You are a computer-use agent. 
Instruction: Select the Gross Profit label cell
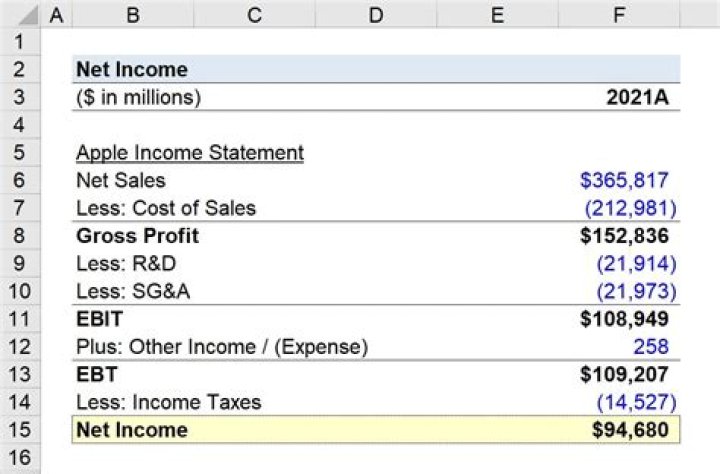click(137, 236)
